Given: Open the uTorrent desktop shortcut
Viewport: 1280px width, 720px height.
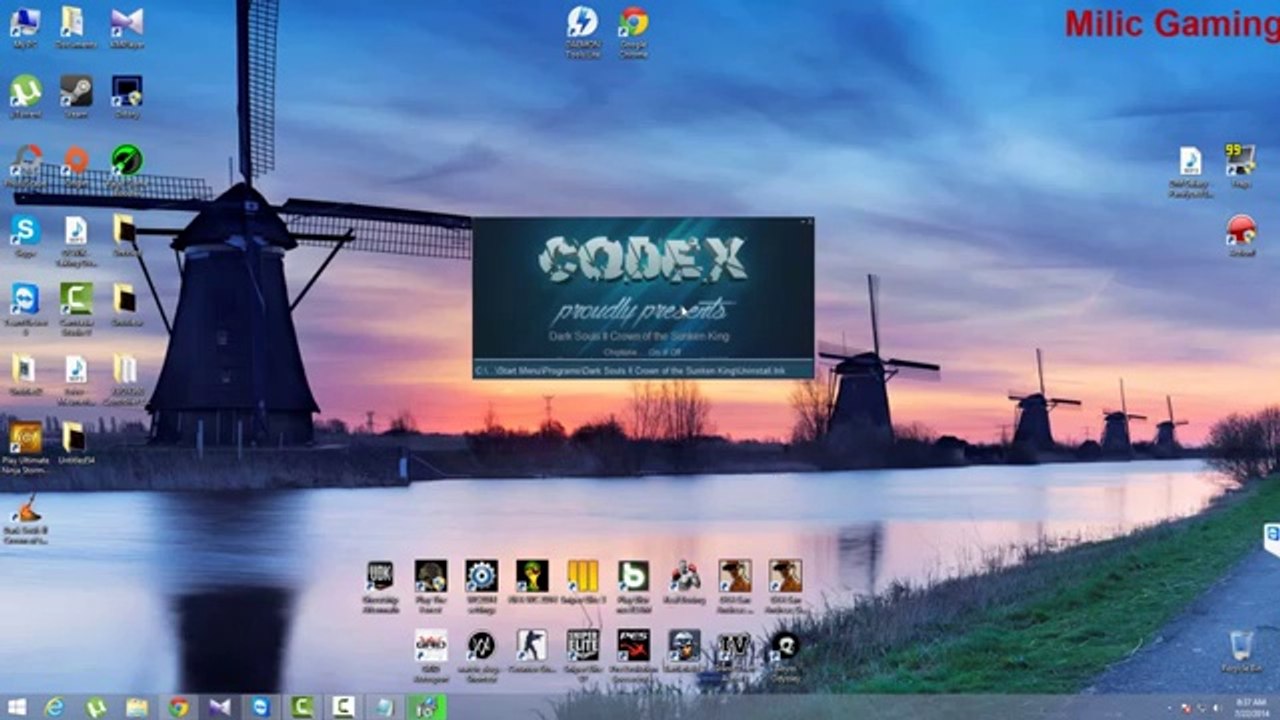Looking at the screenshot, I should click(x=25, y=96).
